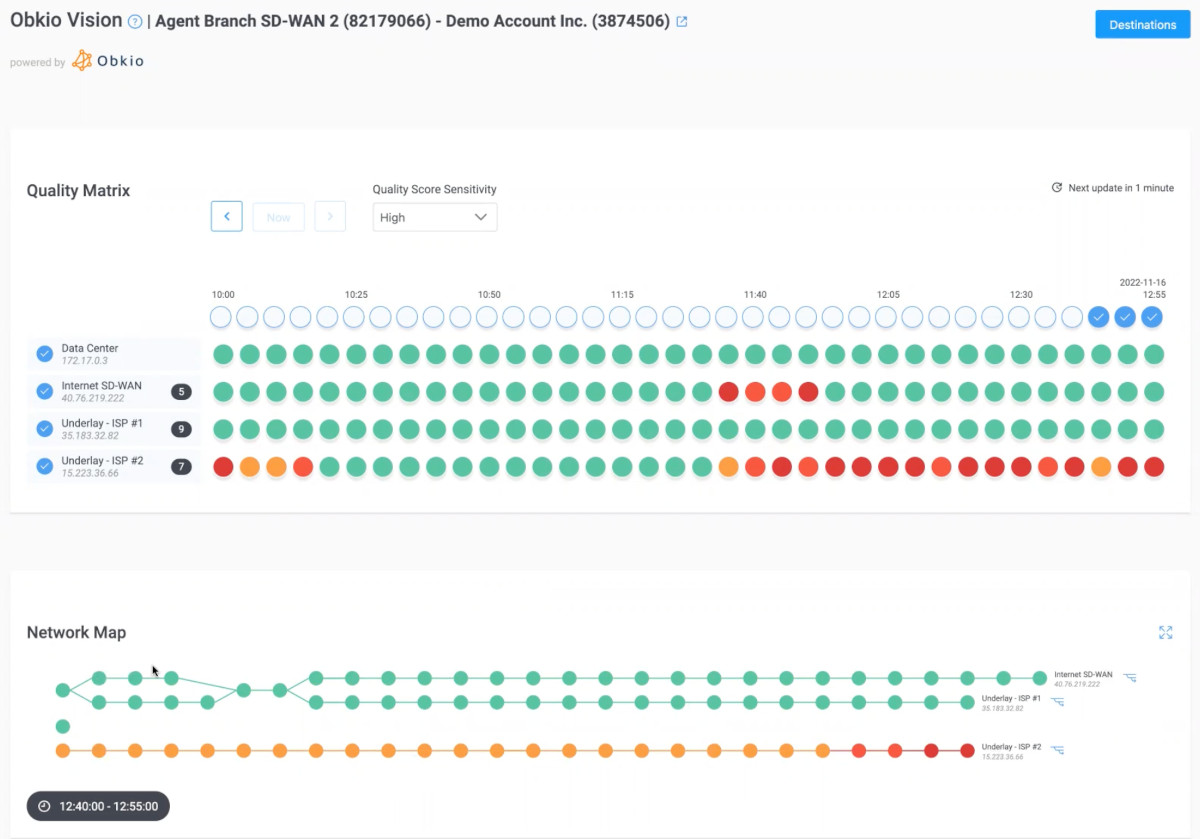This screenshot has width=1200, height=839.
Task: Toggle the Internet SD-WAN row selection
Action: [x=44, y=391]
